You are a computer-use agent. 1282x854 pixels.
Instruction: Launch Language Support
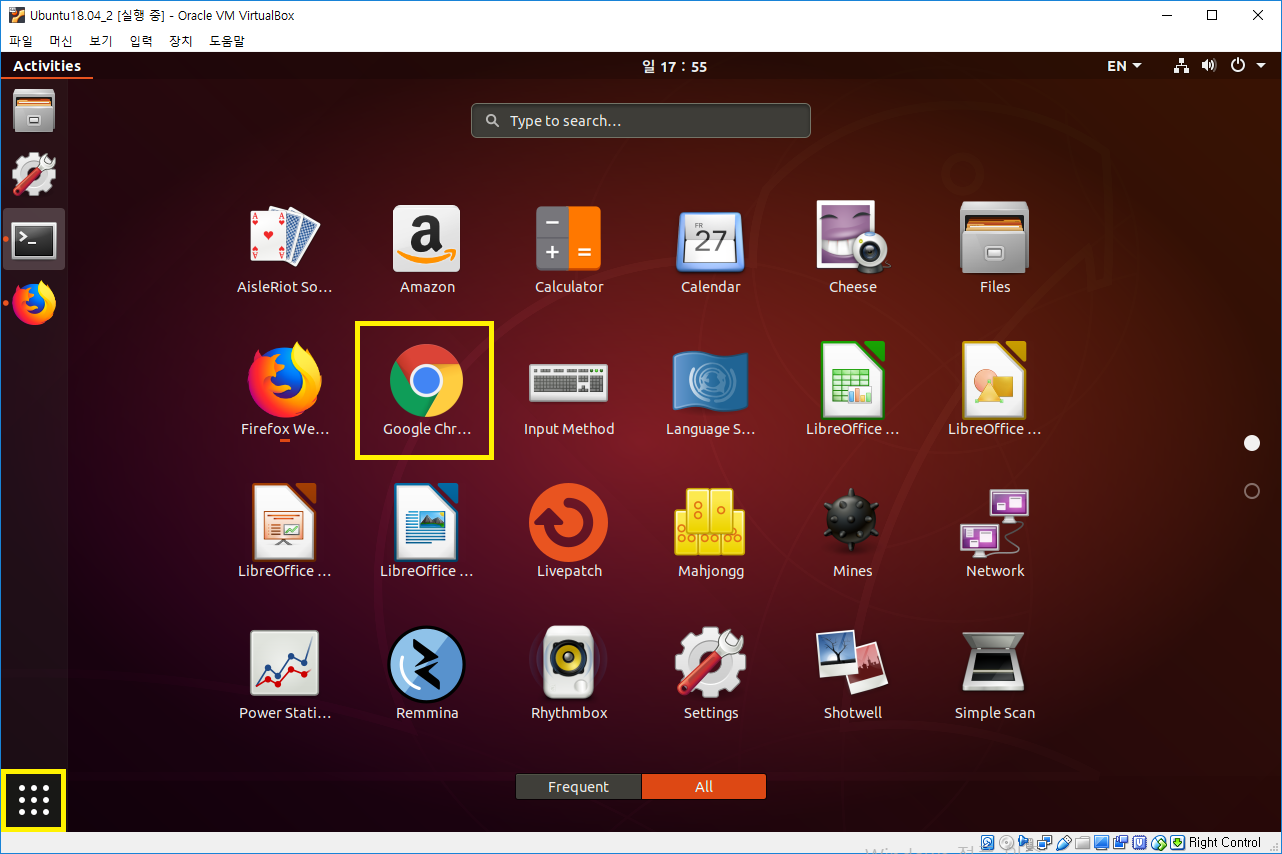[x=711, y=392]
